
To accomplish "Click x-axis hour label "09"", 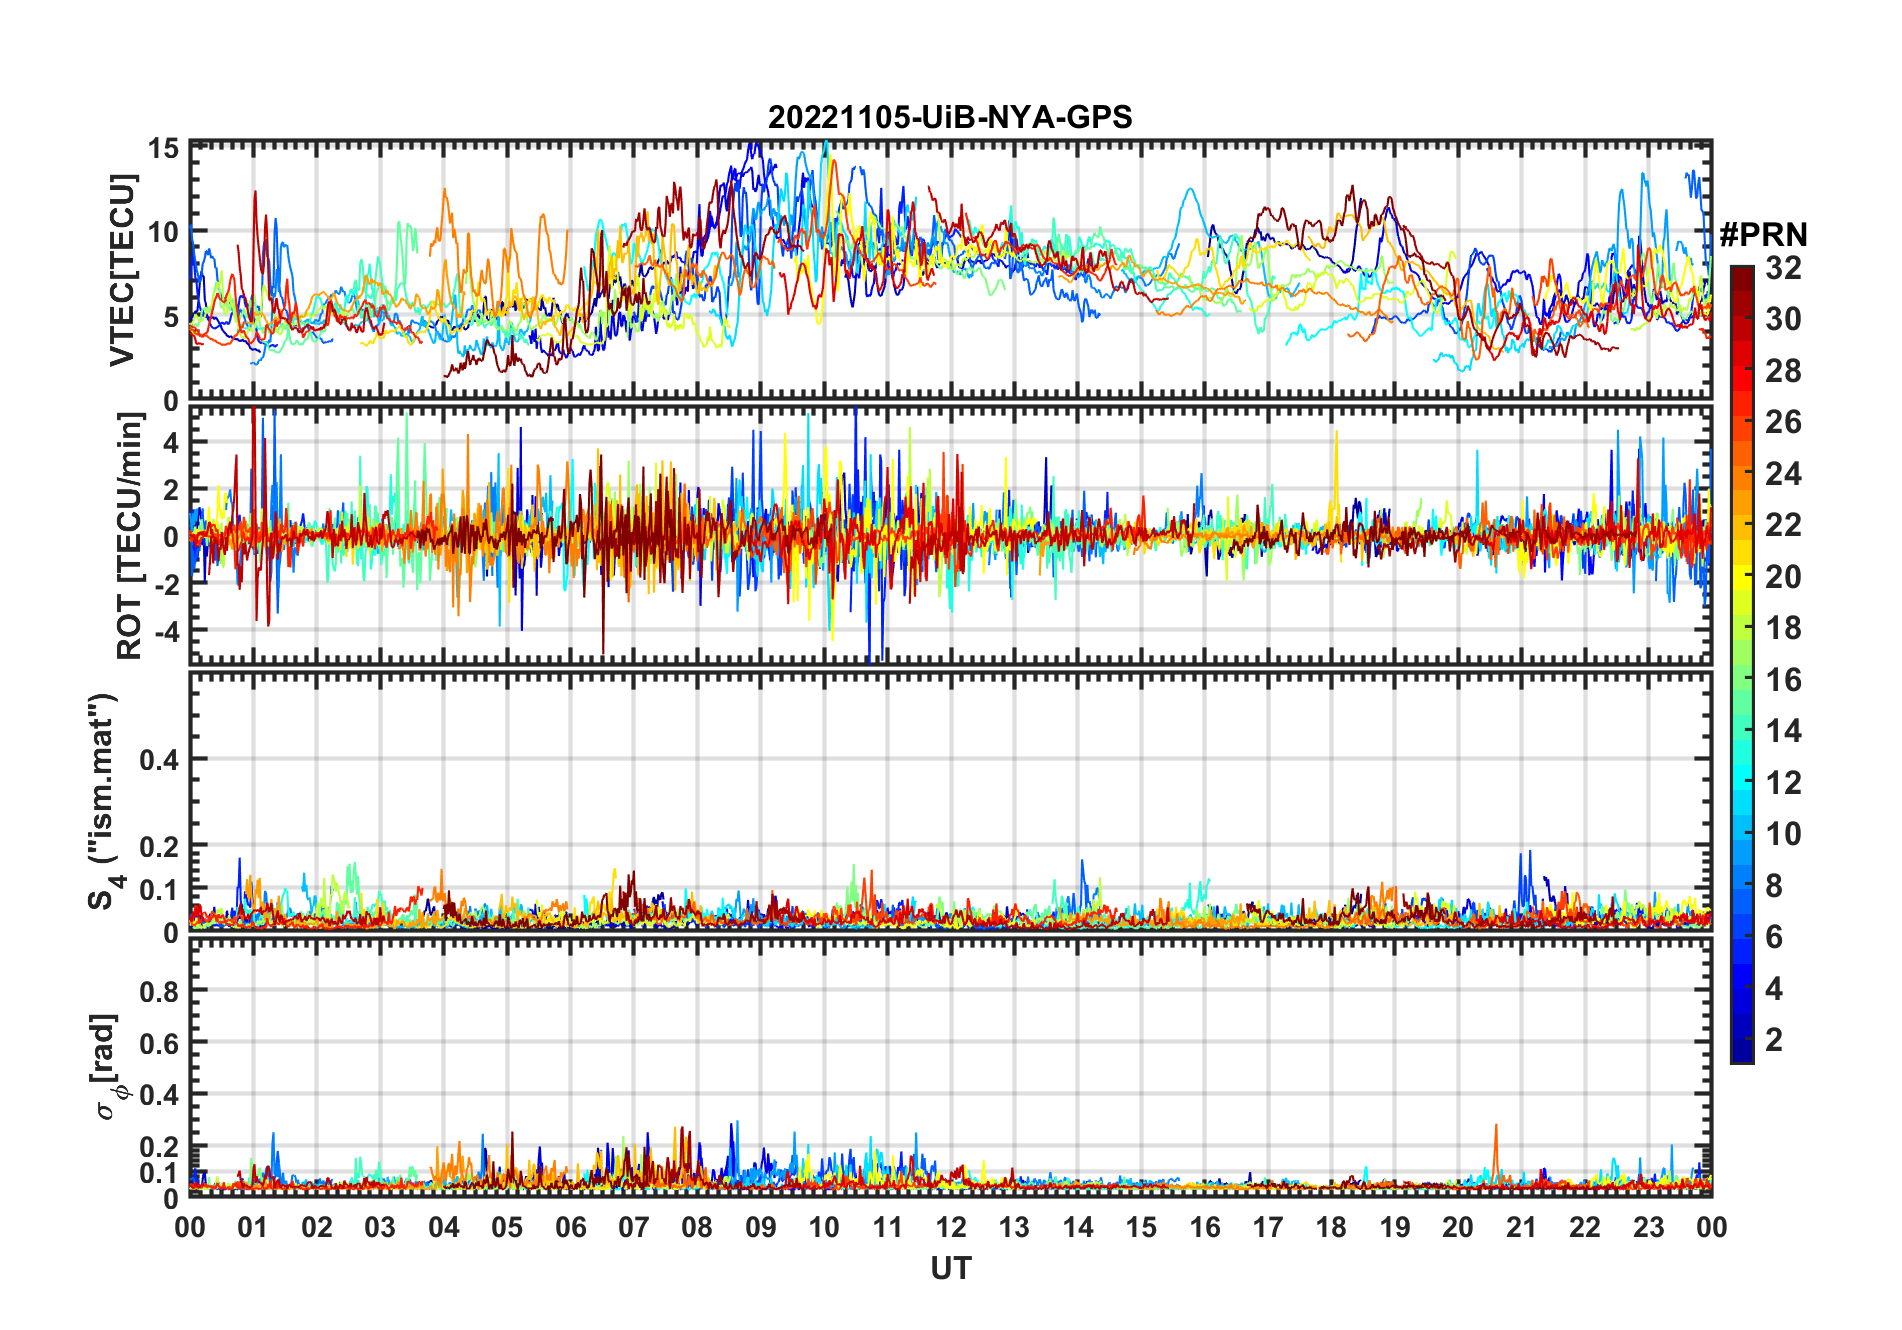I will (761, 1227).
